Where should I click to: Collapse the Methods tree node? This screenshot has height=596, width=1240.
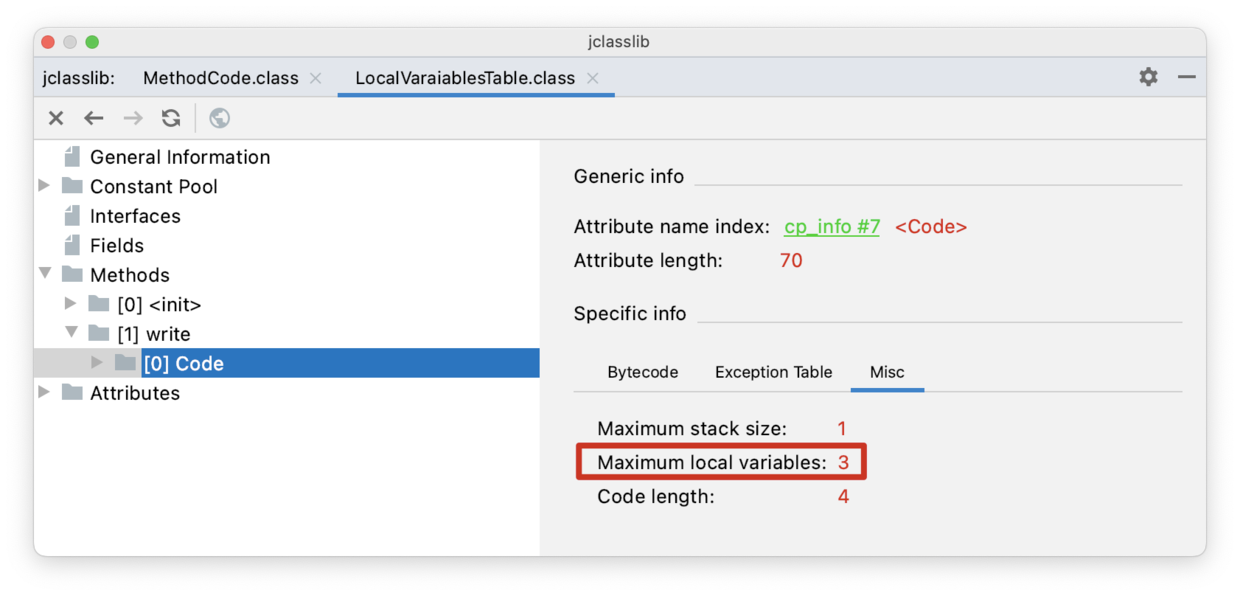[x=45, y=274]
